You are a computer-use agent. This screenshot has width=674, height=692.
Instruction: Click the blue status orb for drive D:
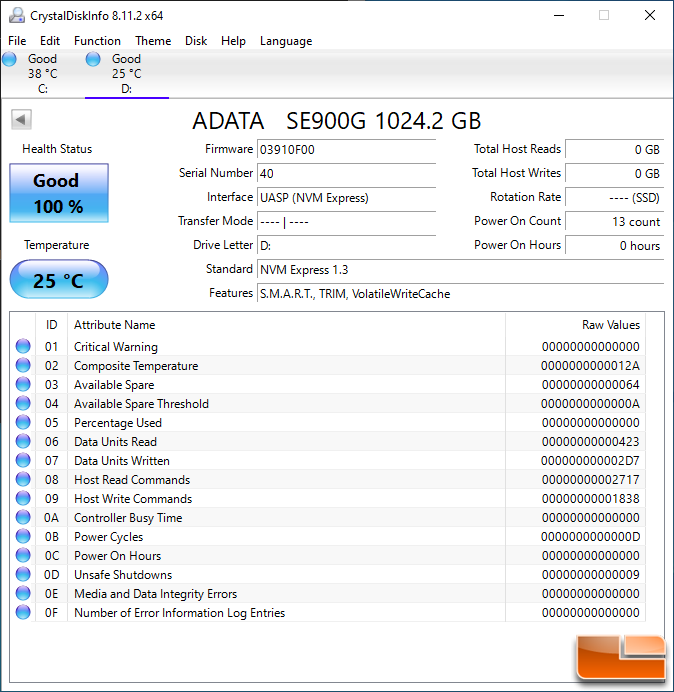pos(93,59)
